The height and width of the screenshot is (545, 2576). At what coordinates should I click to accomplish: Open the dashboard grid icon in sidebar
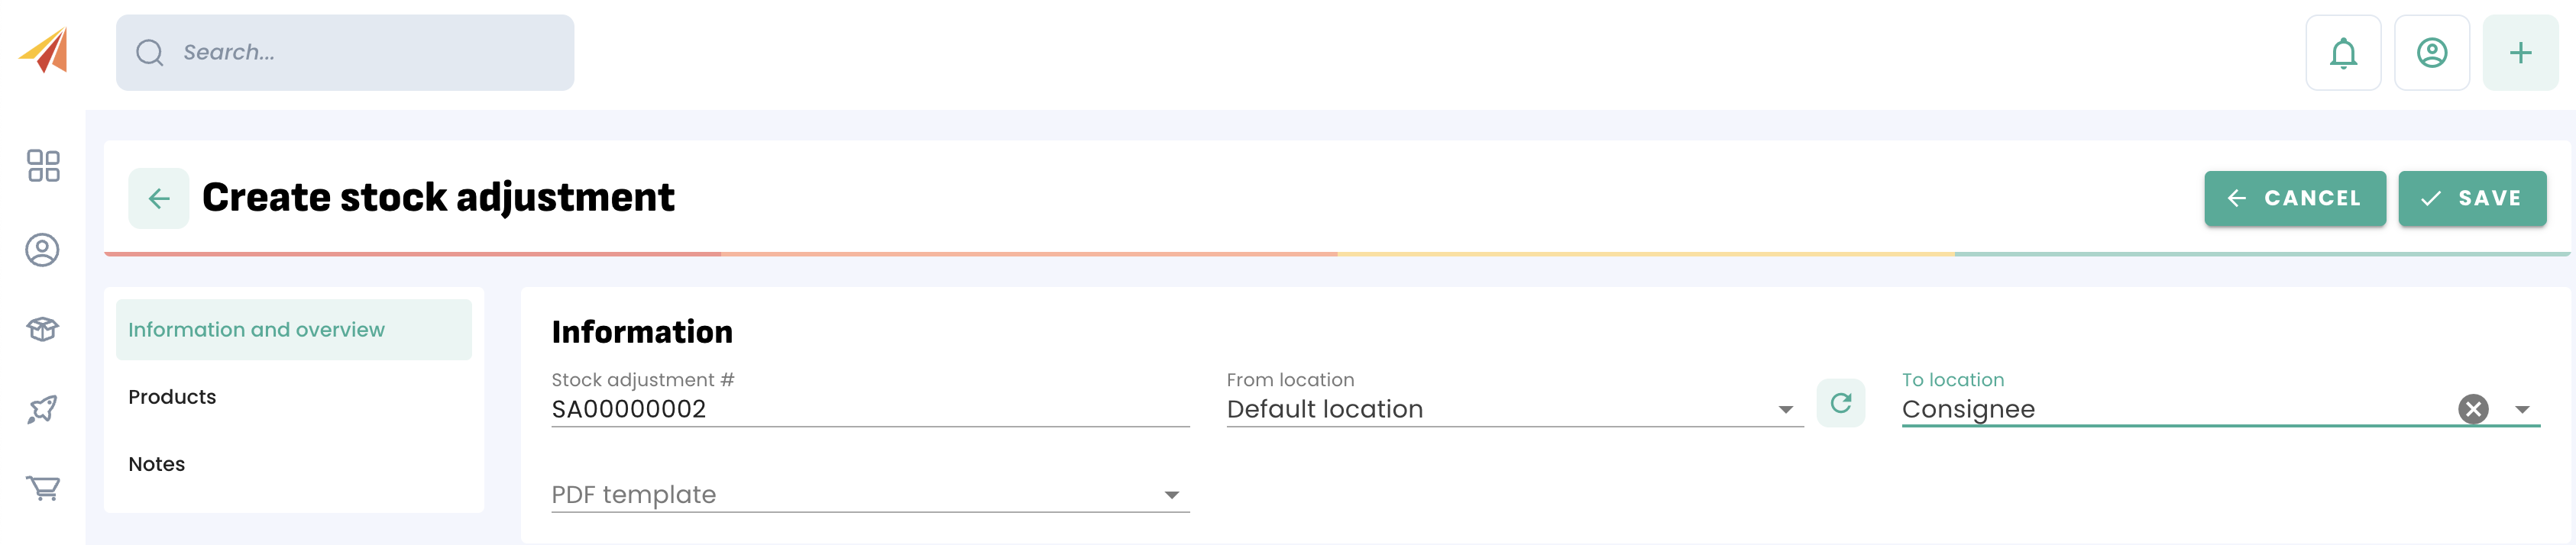pyautogui.click(x=43, y=166)
